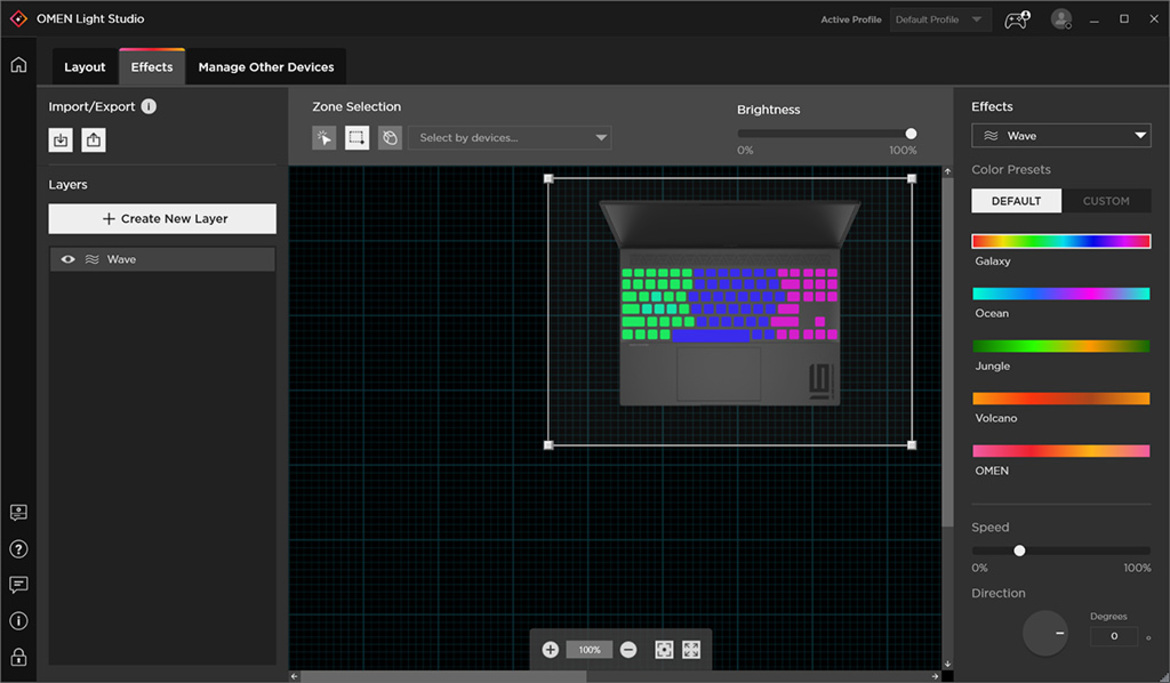Click the Brightness slider handle

(x=911, y=134)
